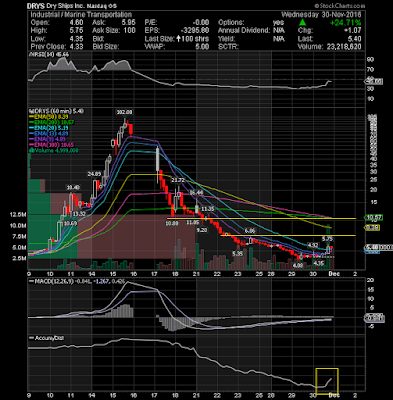393x400 pixels.
Task: Click the Ask Size value 100
Action: [x=129, y=30]
